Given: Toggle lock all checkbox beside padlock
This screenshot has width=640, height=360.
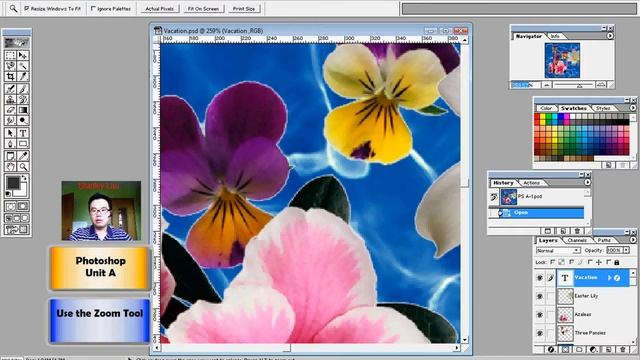Looking at the screenshot, I should tap(609, 262).
